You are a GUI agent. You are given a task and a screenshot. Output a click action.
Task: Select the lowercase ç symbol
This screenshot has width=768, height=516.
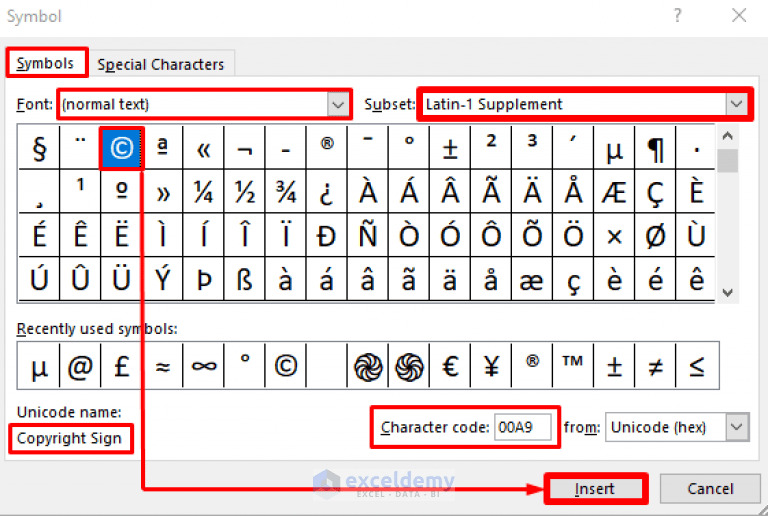tap(573, 279)
